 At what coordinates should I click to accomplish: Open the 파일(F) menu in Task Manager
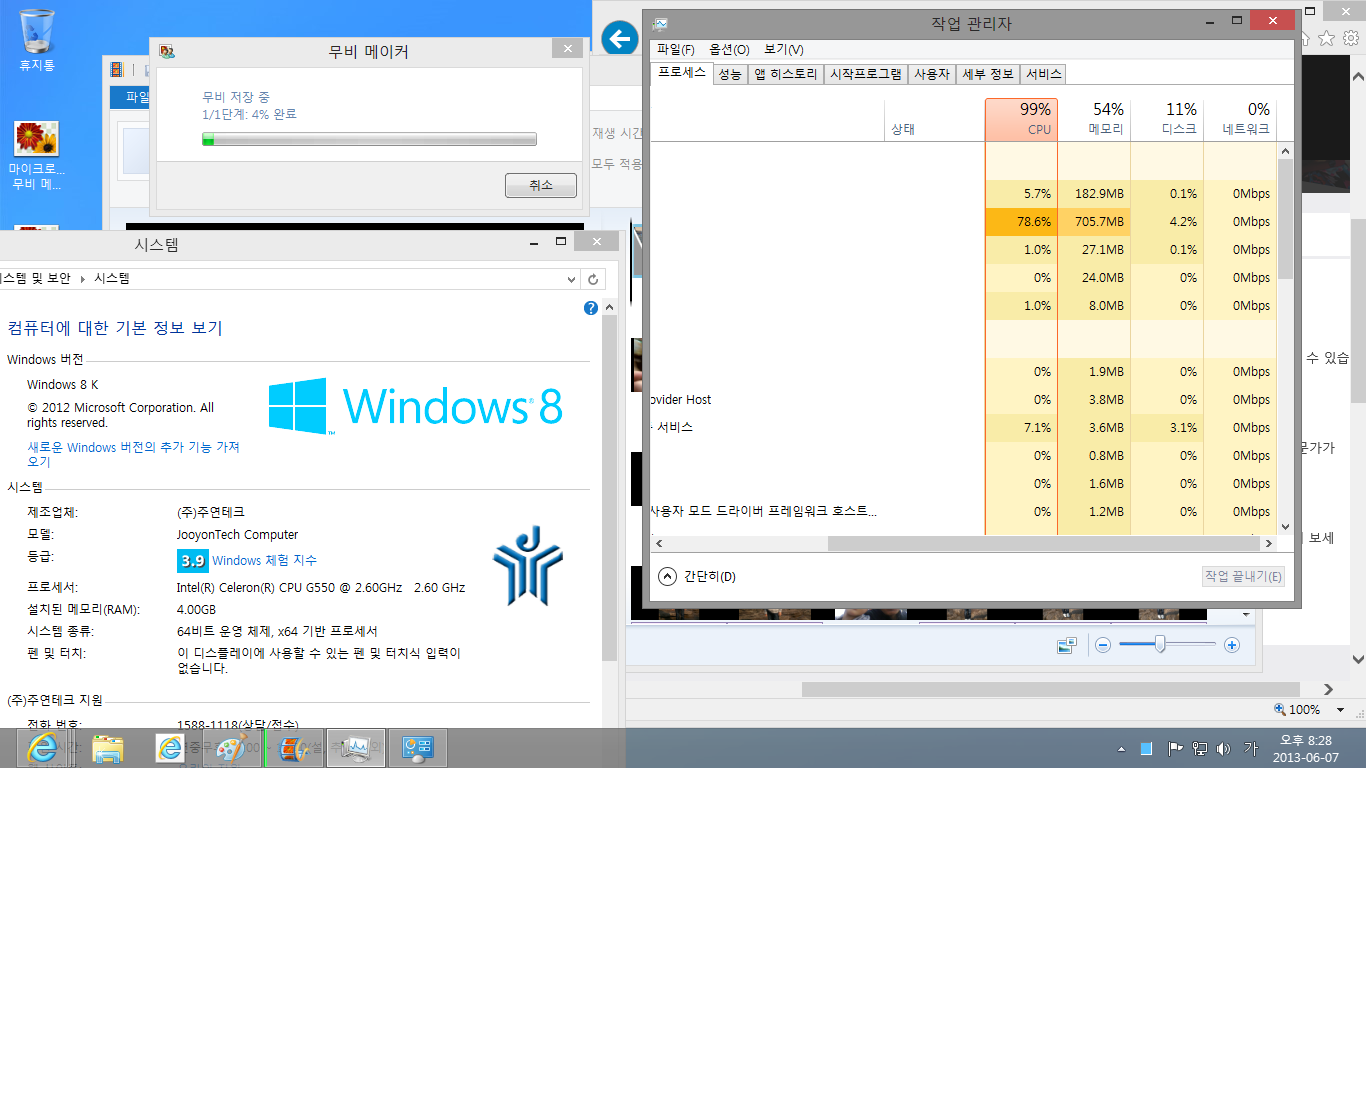(x=675, y=50)
